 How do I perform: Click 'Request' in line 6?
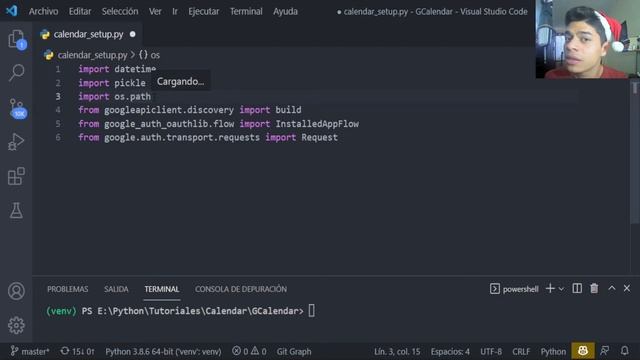tap(320, 137)
